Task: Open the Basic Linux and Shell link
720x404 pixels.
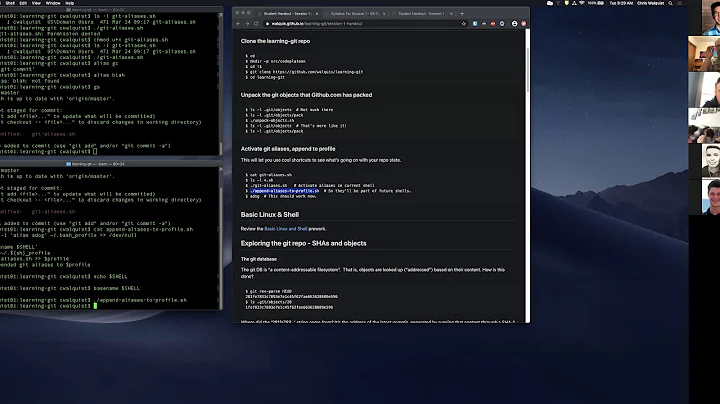Action: point(286,229)
